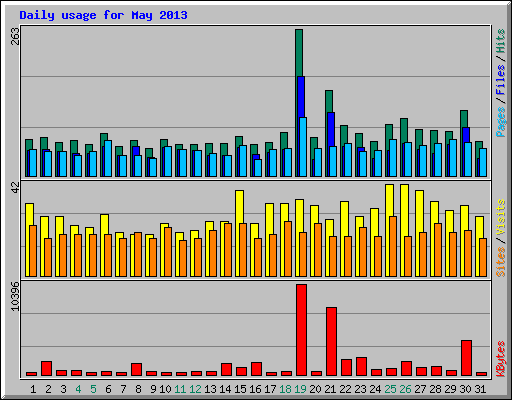The height and width of the screenshot is (400, 512).
Task: Click the 263 hits axis label
Action: coord(15,36)
